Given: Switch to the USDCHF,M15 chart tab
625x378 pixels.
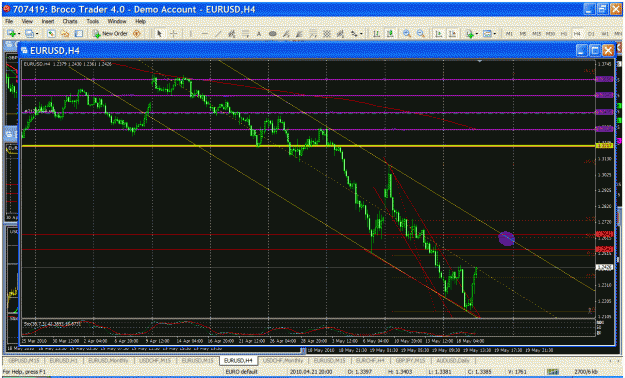Looking at the screenshot, I should (155, 361).
